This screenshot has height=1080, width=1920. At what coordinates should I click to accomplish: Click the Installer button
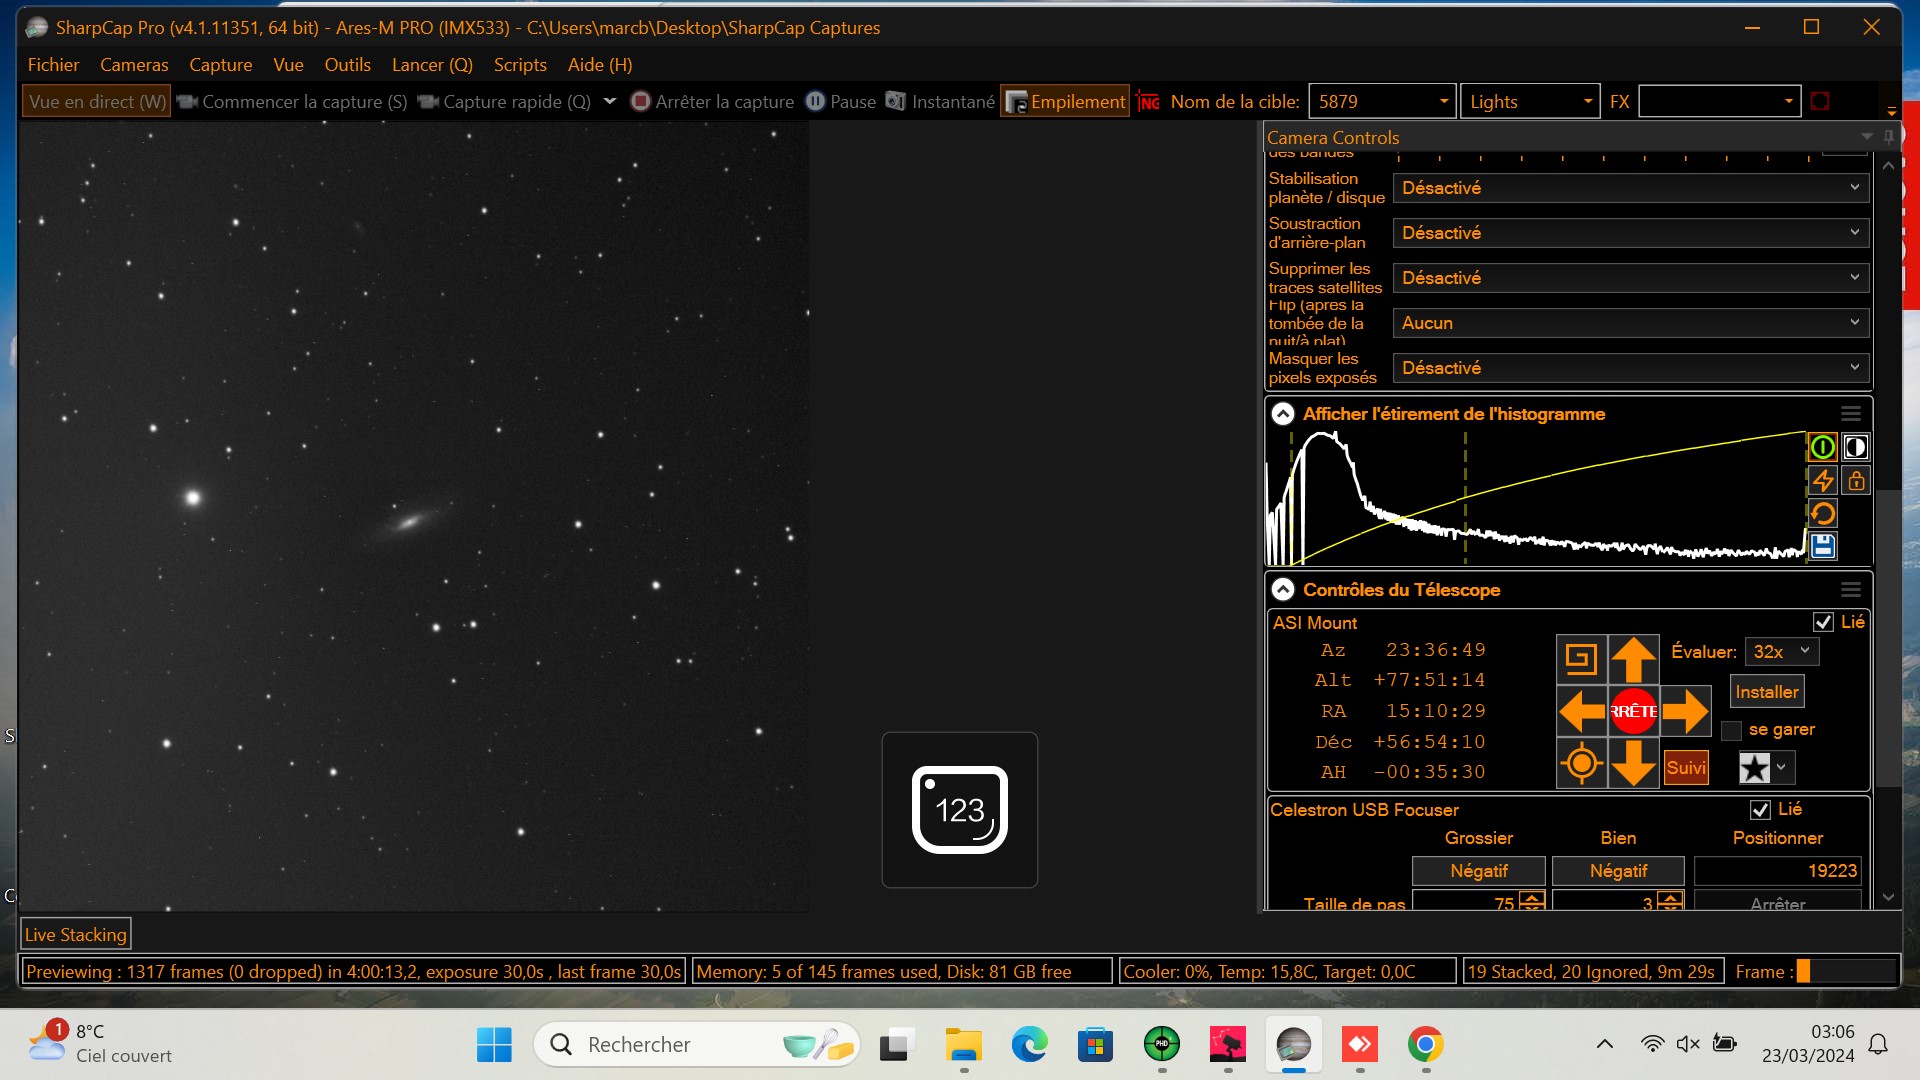pos(1766,692)
